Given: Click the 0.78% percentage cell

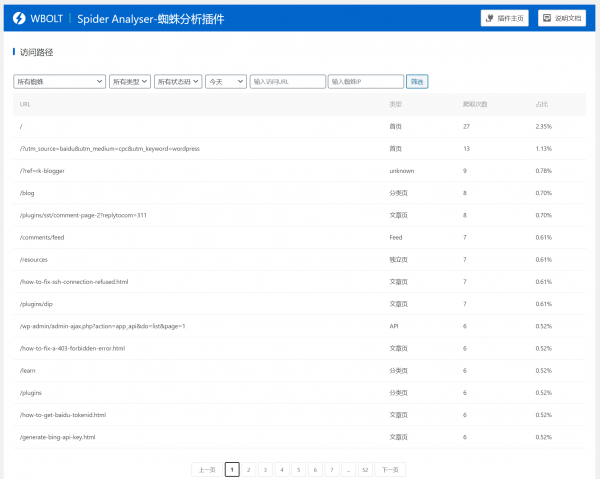Looking at the screenshot, I should [543, 171].
